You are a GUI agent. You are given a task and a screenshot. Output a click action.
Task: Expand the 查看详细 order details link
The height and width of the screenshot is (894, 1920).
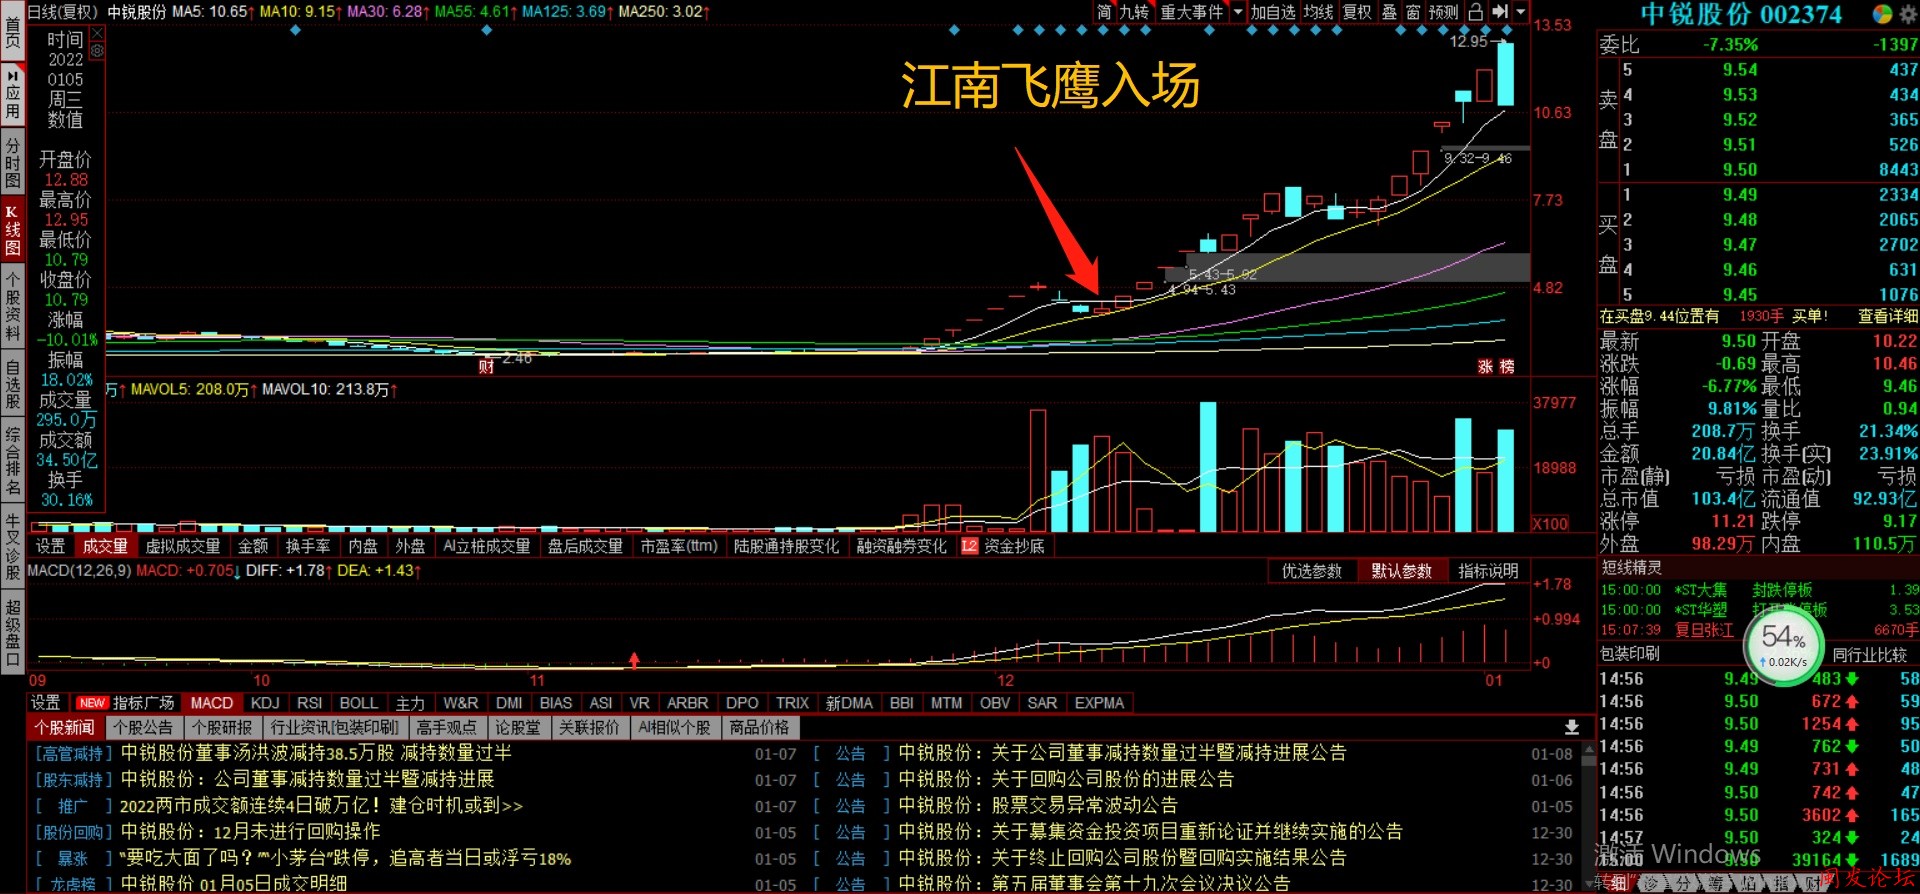click(1887, 316)
